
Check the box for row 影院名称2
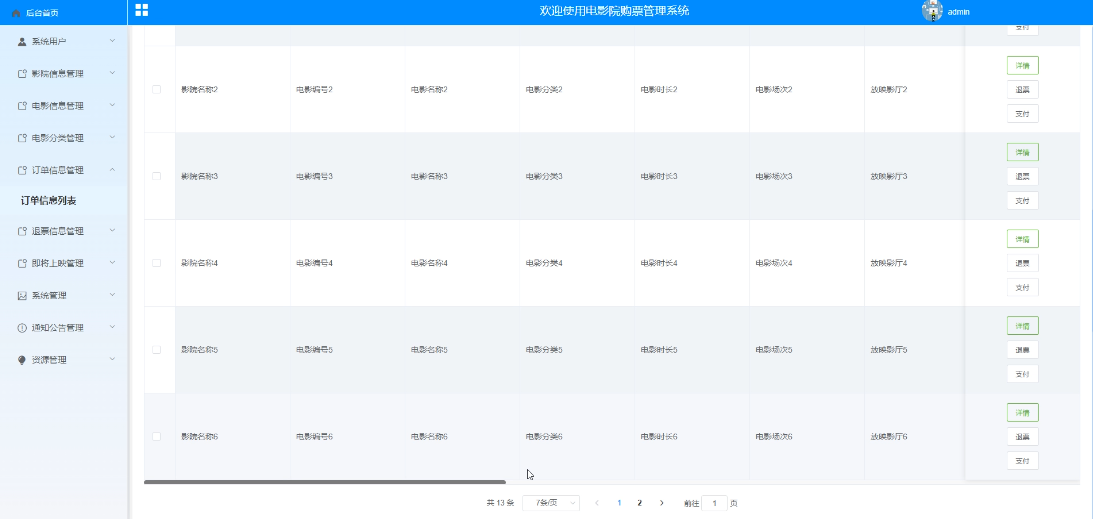click(156, 89)
